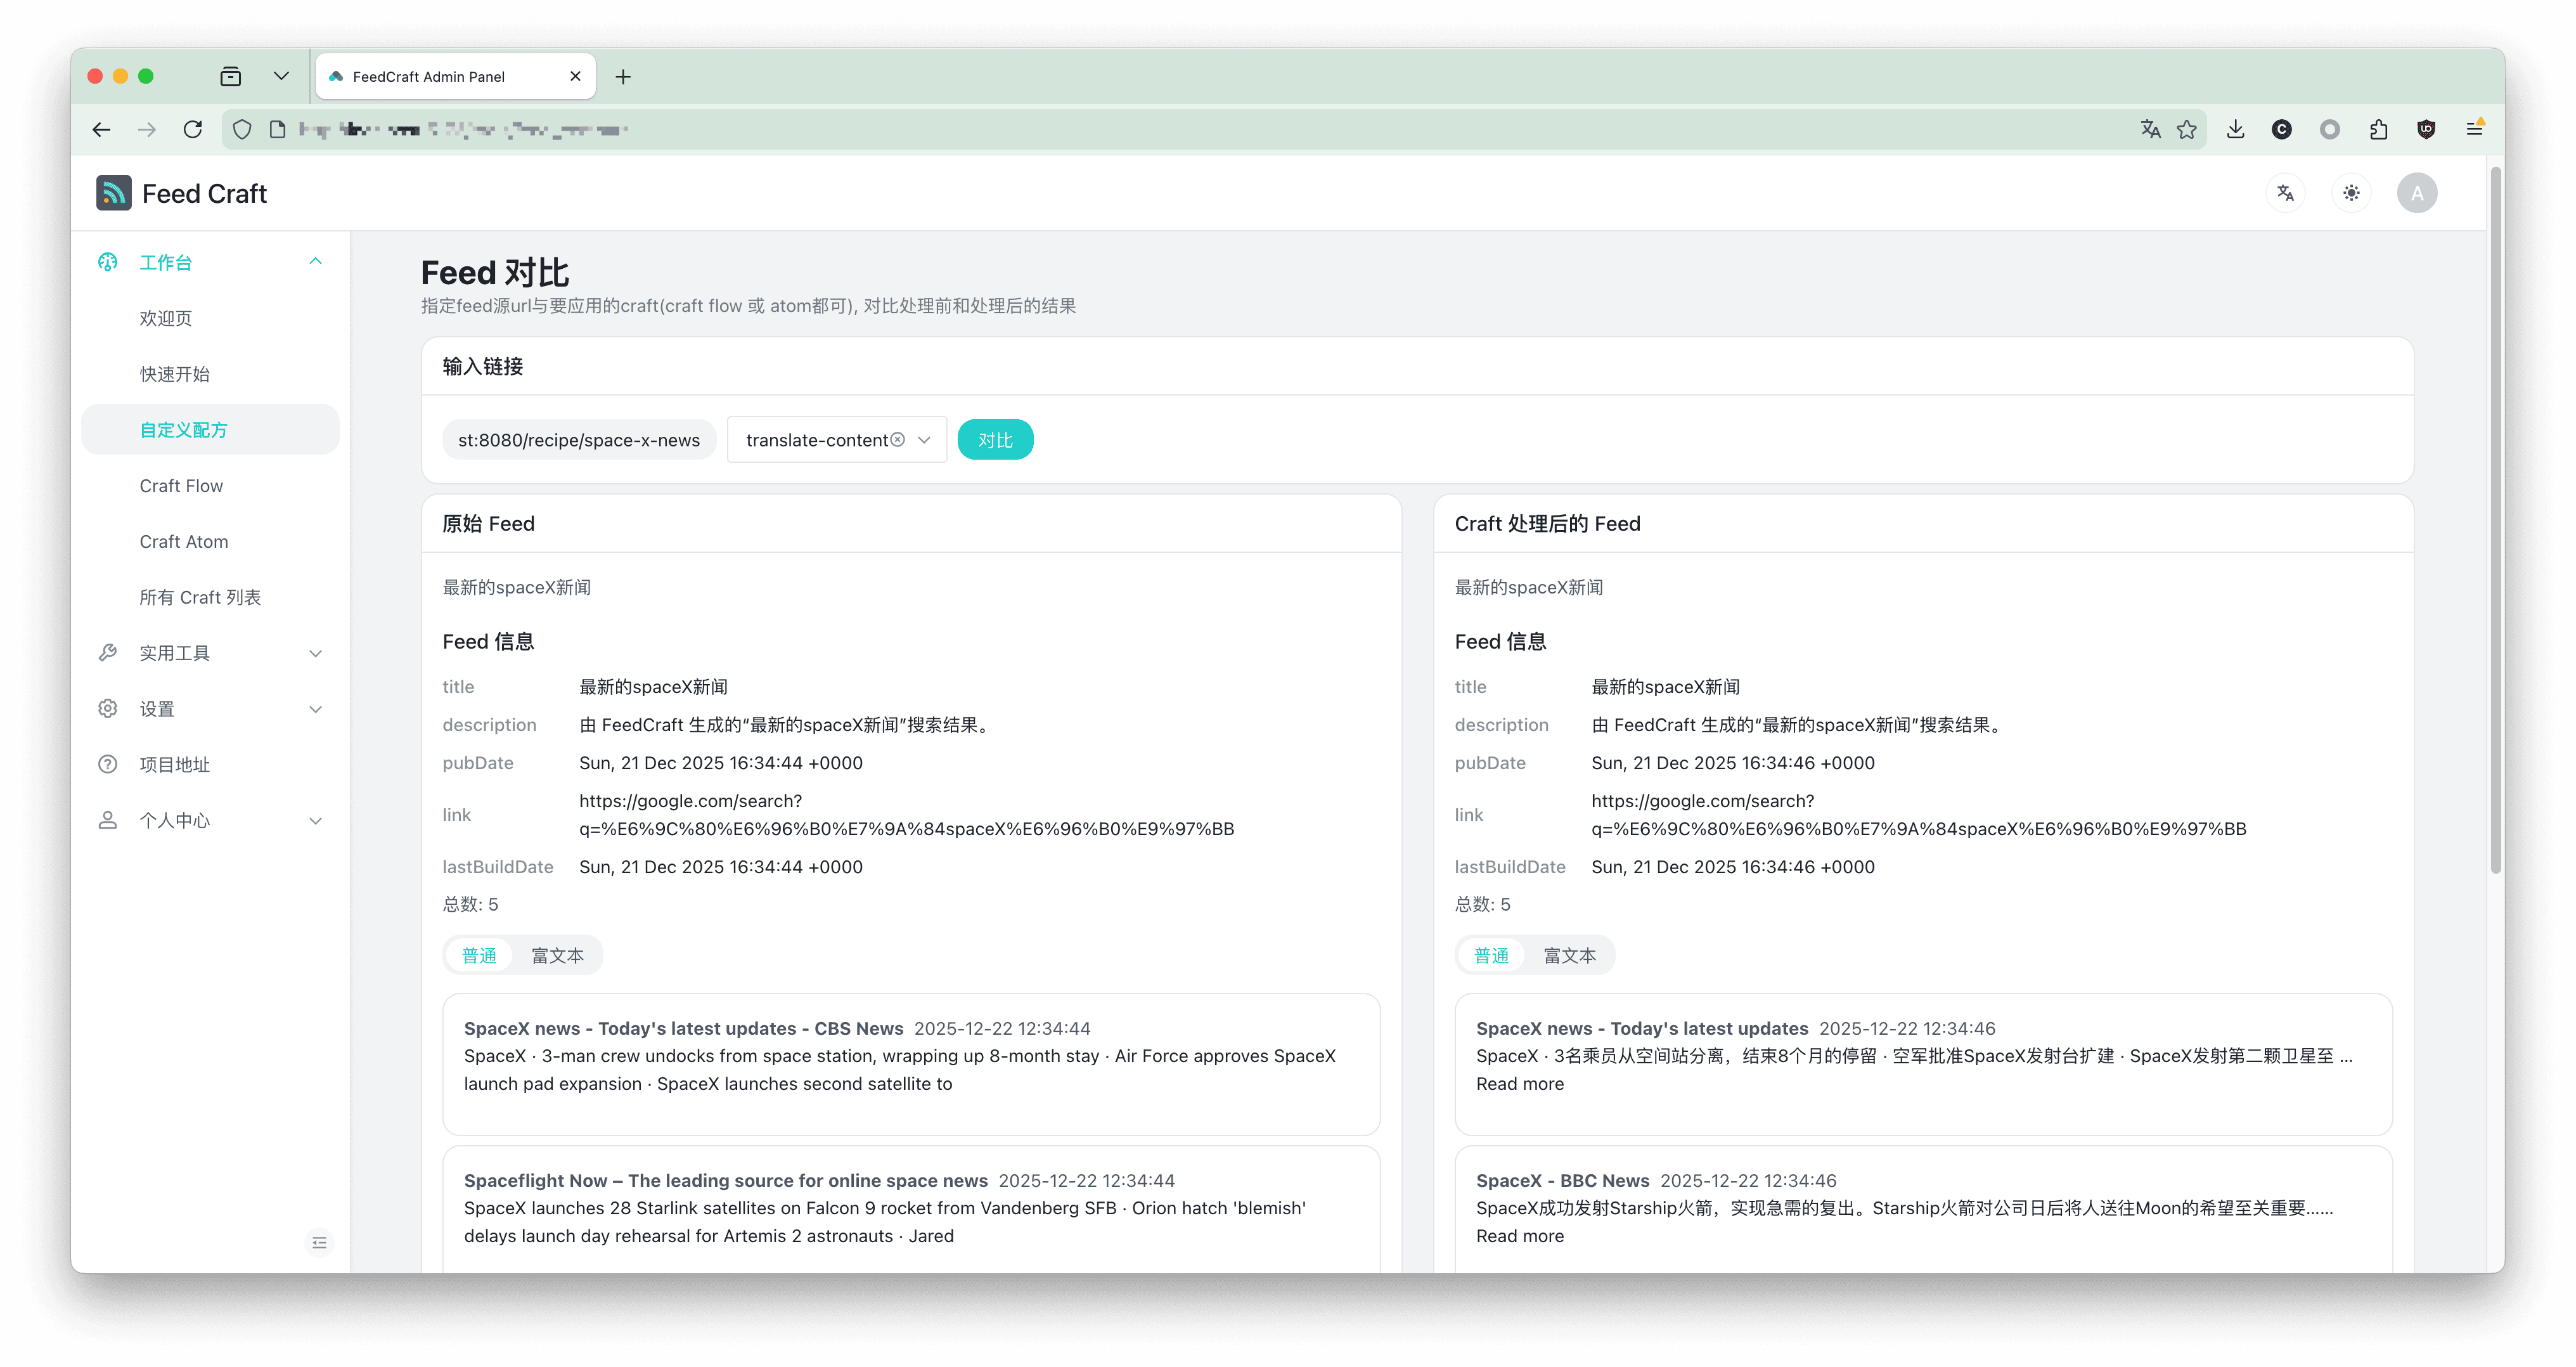
Task: Open the browser extensions puzzle icon
Action: 2378,129
